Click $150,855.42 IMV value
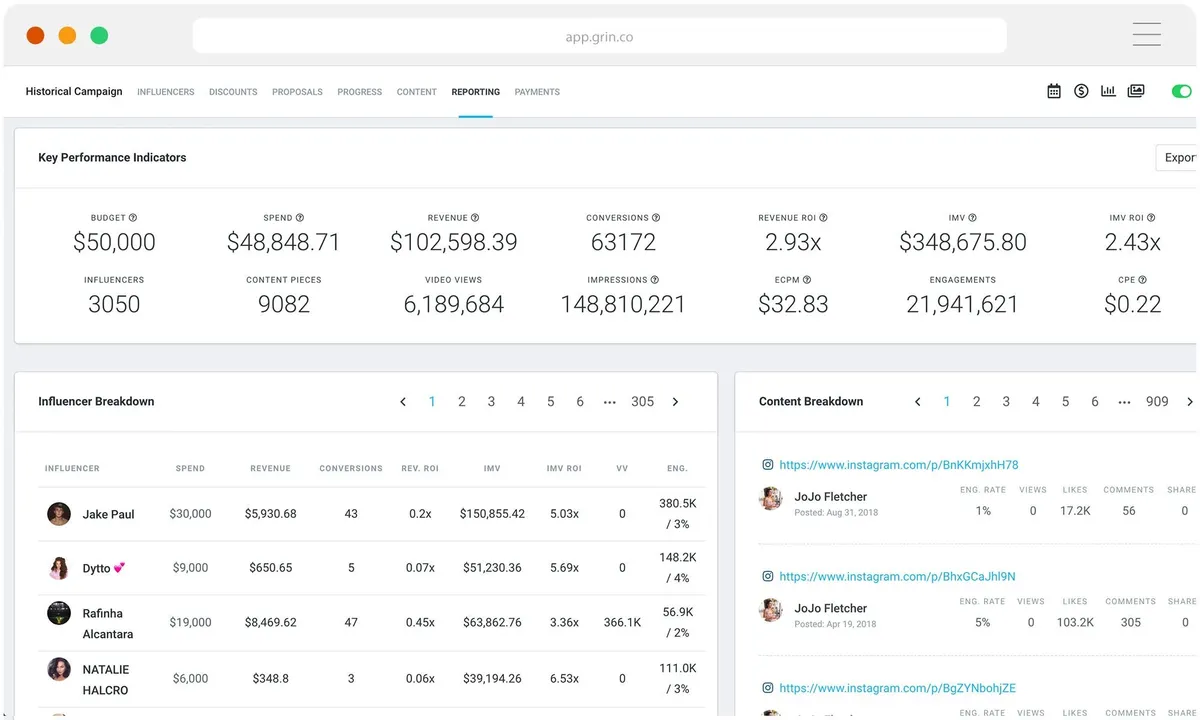 coord(492,514)
